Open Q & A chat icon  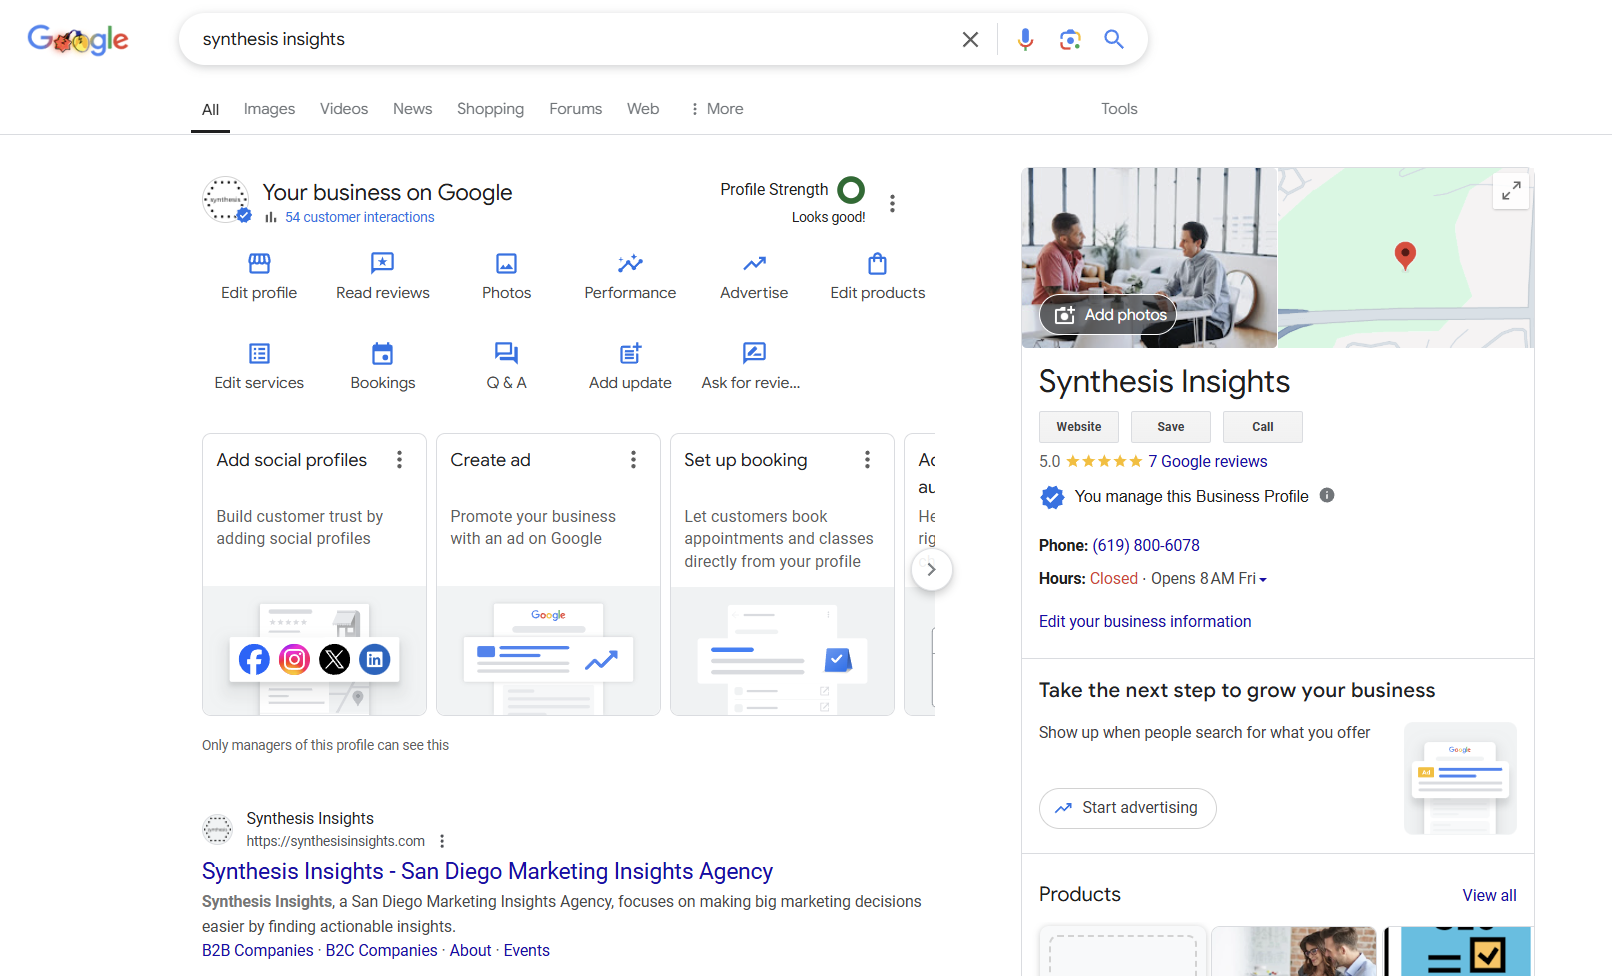[x=507, y=353]
